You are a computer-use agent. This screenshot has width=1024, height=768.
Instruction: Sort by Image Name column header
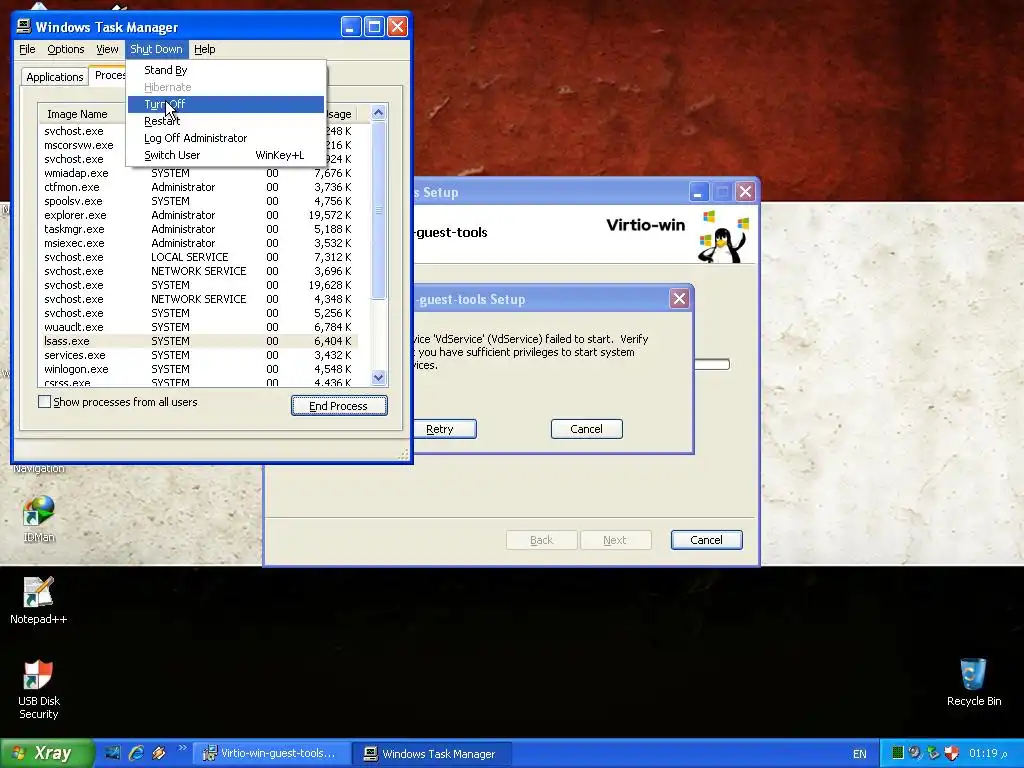click(x=82, y=114)
